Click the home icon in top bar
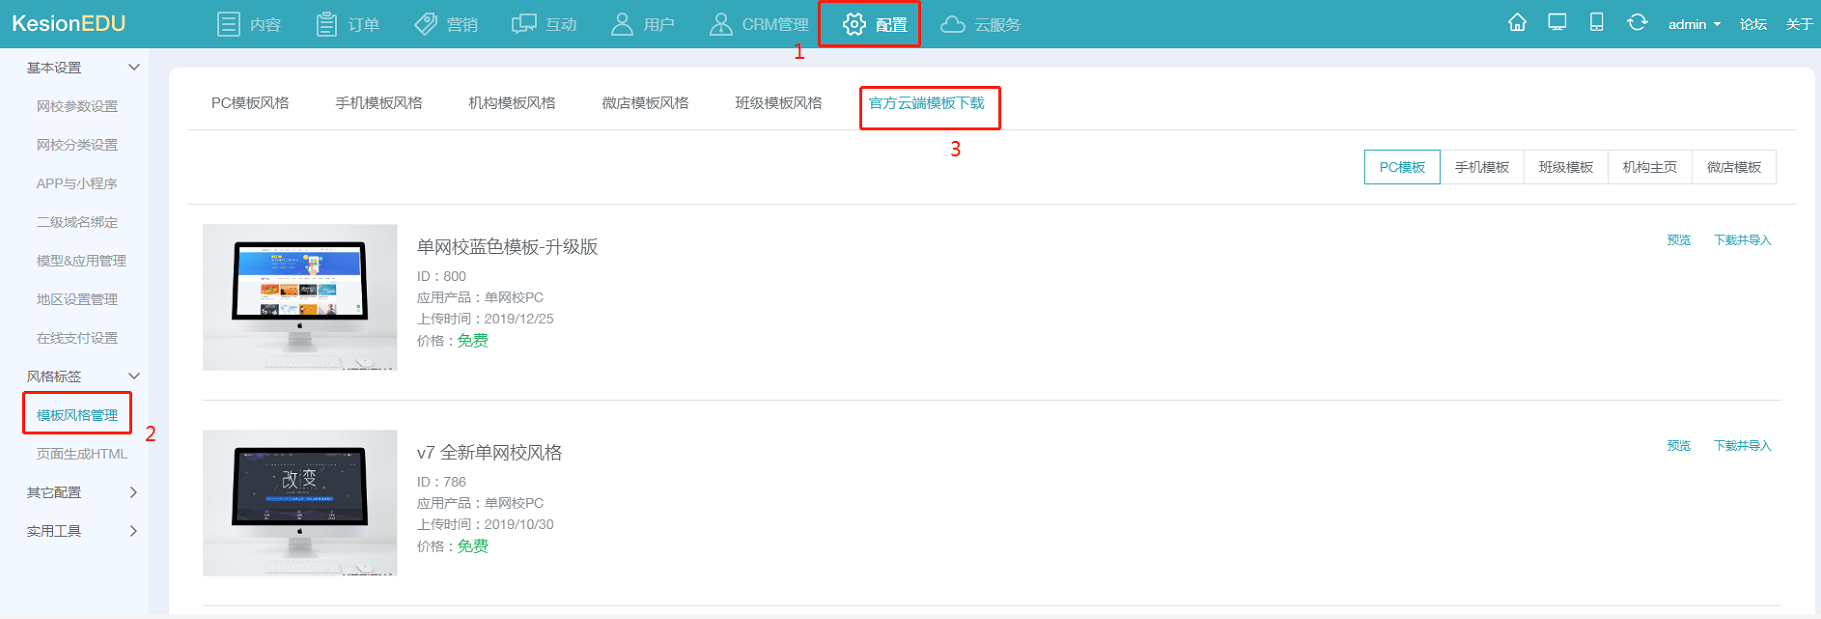1821x619 pixels. click(x=1517, y=23)
